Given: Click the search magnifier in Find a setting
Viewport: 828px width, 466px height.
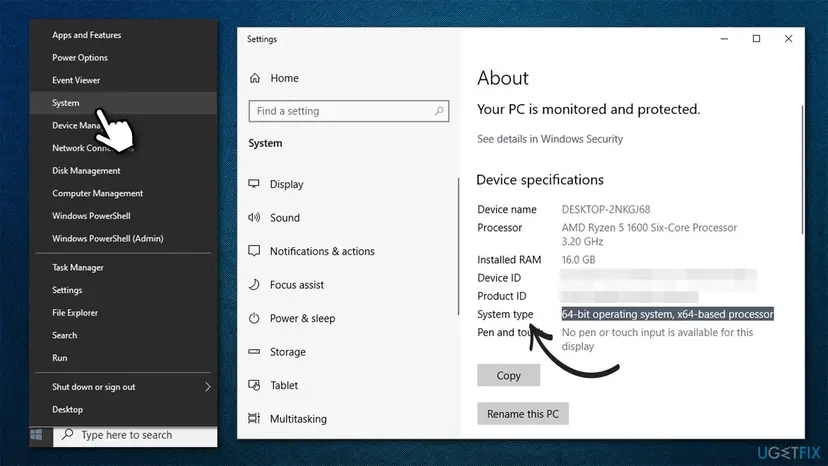Looking at the screenshot, I should click(x=439, y=111).
